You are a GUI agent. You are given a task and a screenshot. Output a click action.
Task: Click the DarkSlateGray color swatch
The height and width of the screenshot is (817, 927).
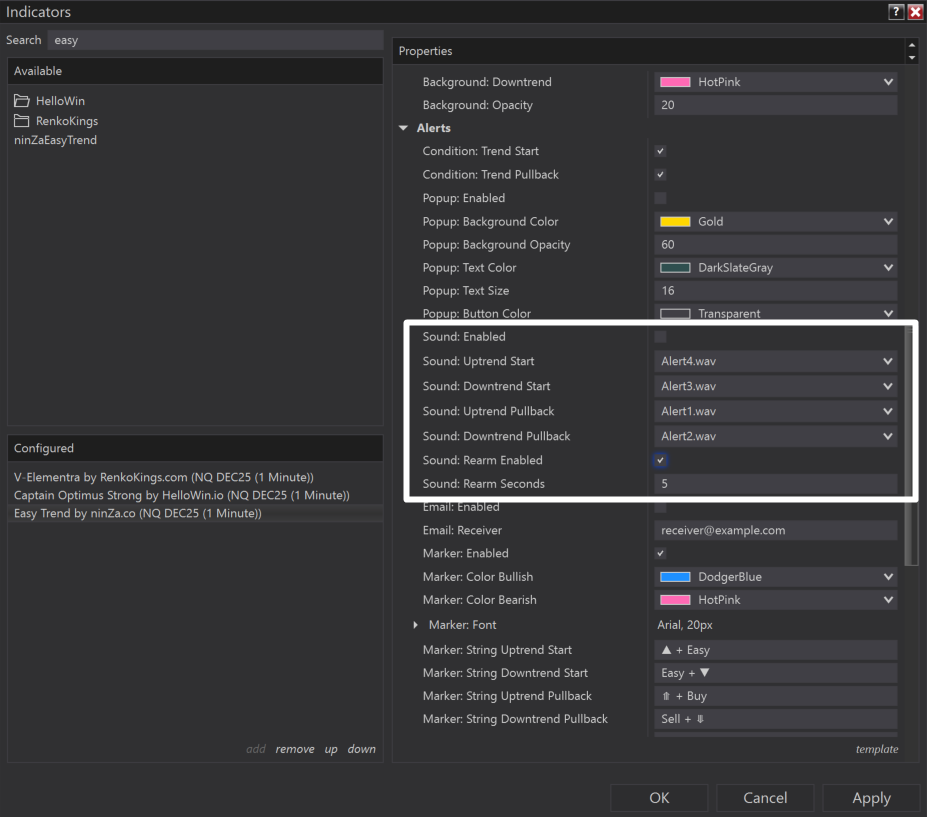(675, 268)
